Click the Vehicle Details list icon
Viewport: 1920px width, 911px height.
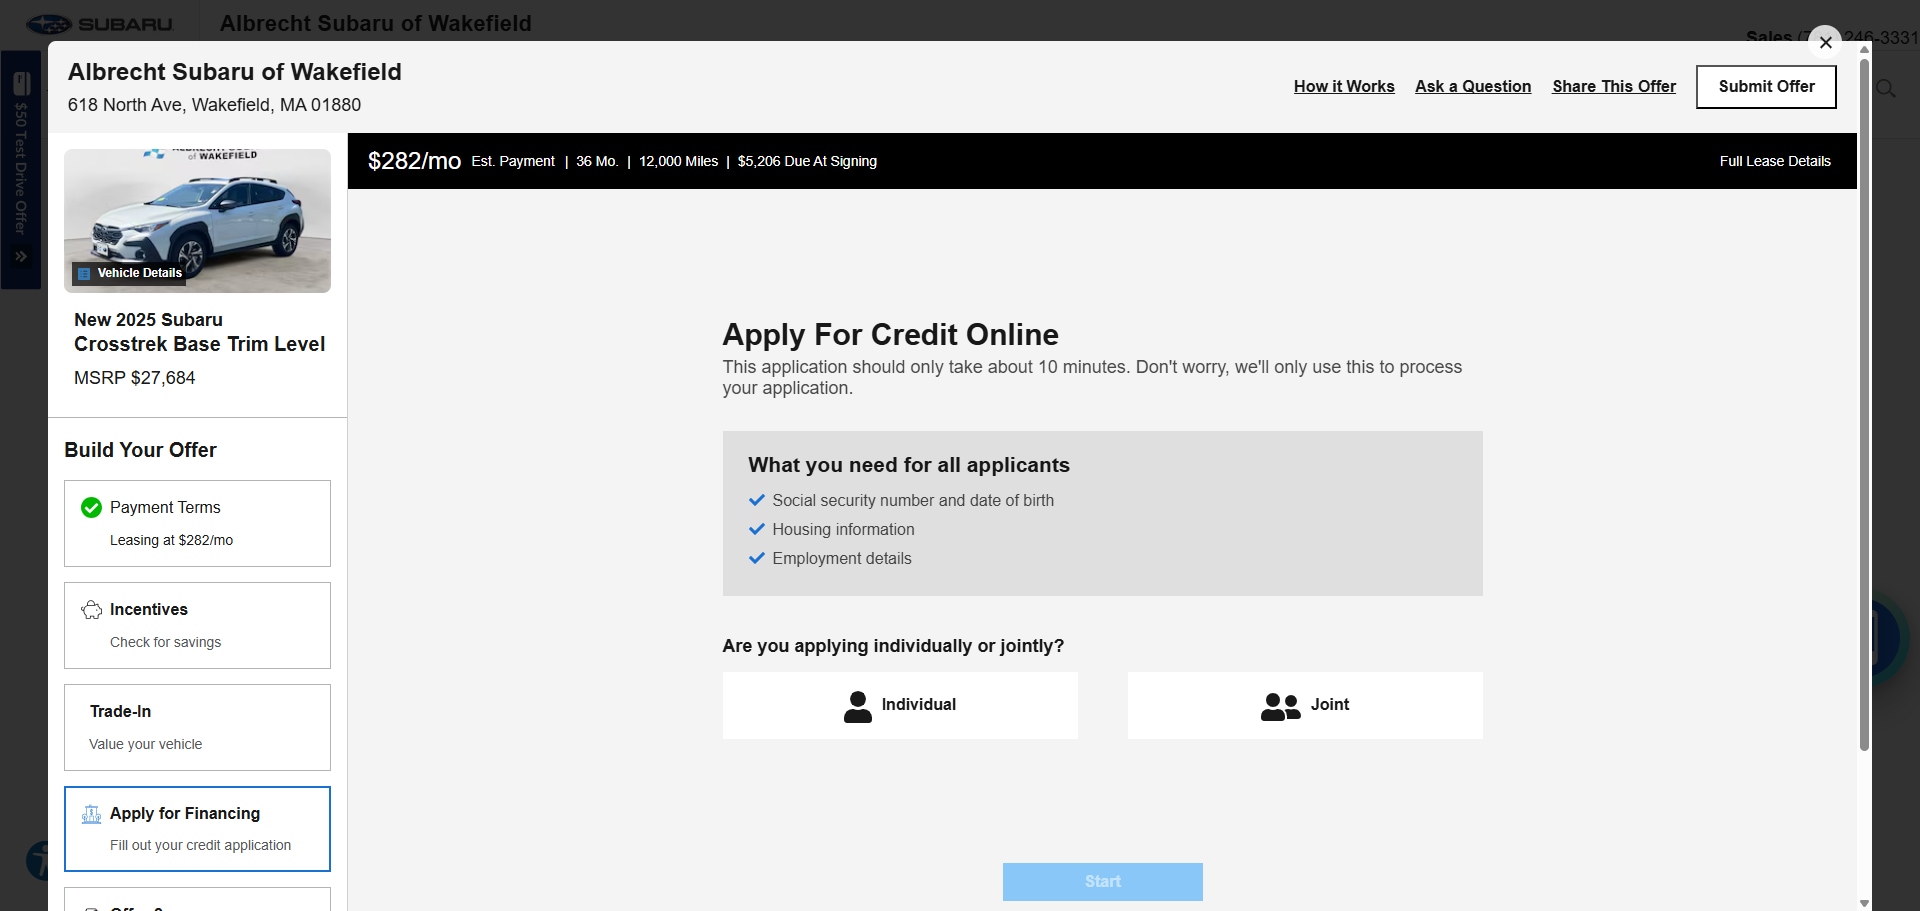(x=84, y=273)
